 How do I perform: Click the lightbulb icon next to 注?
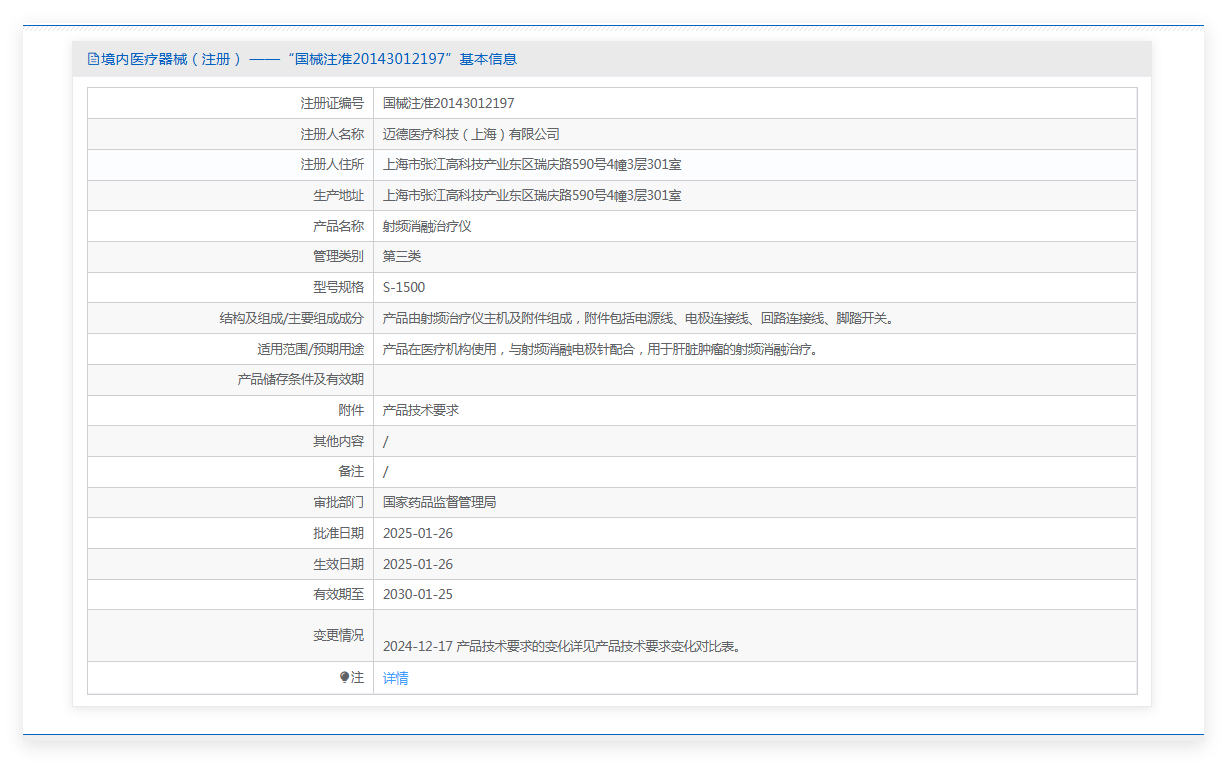(x=344, y=678)
